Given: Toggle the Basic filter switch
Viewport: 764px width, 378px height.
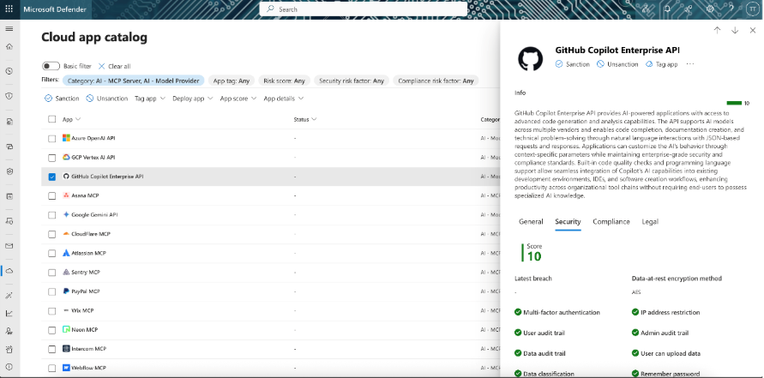Looking at the screenshot, I should pyautogui.click(x=51, y=66).
